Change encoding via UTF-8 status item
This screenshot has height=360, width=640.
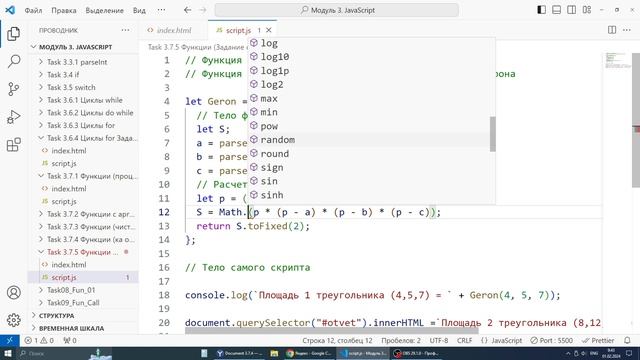439,340
